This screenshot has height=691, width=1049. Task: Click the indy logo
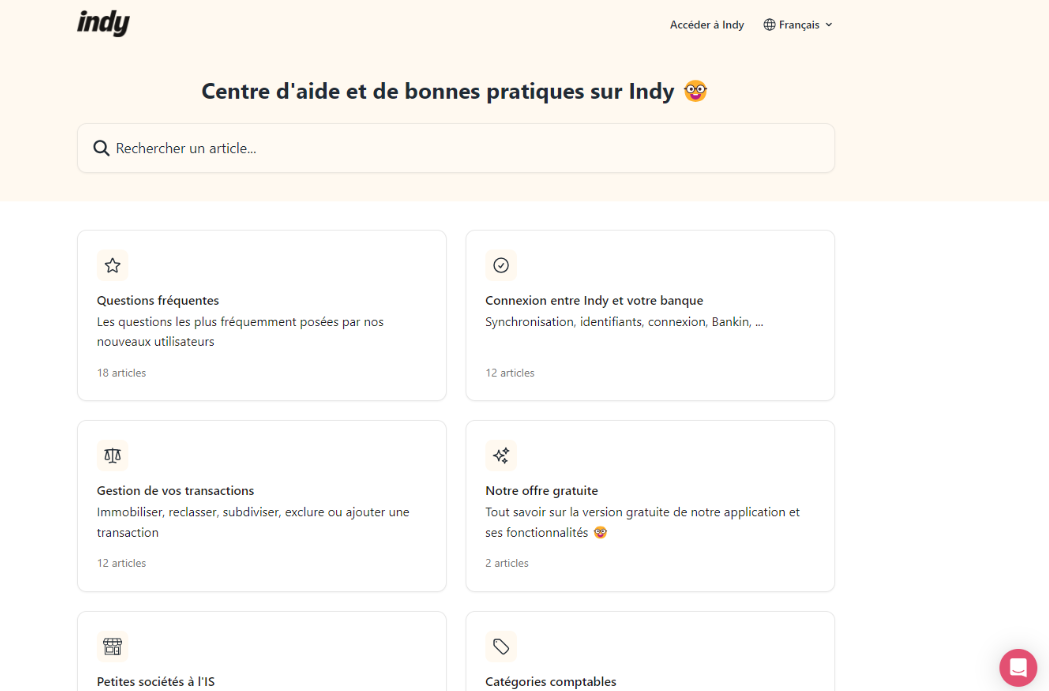pyautogui.click(x=103, y=23)
